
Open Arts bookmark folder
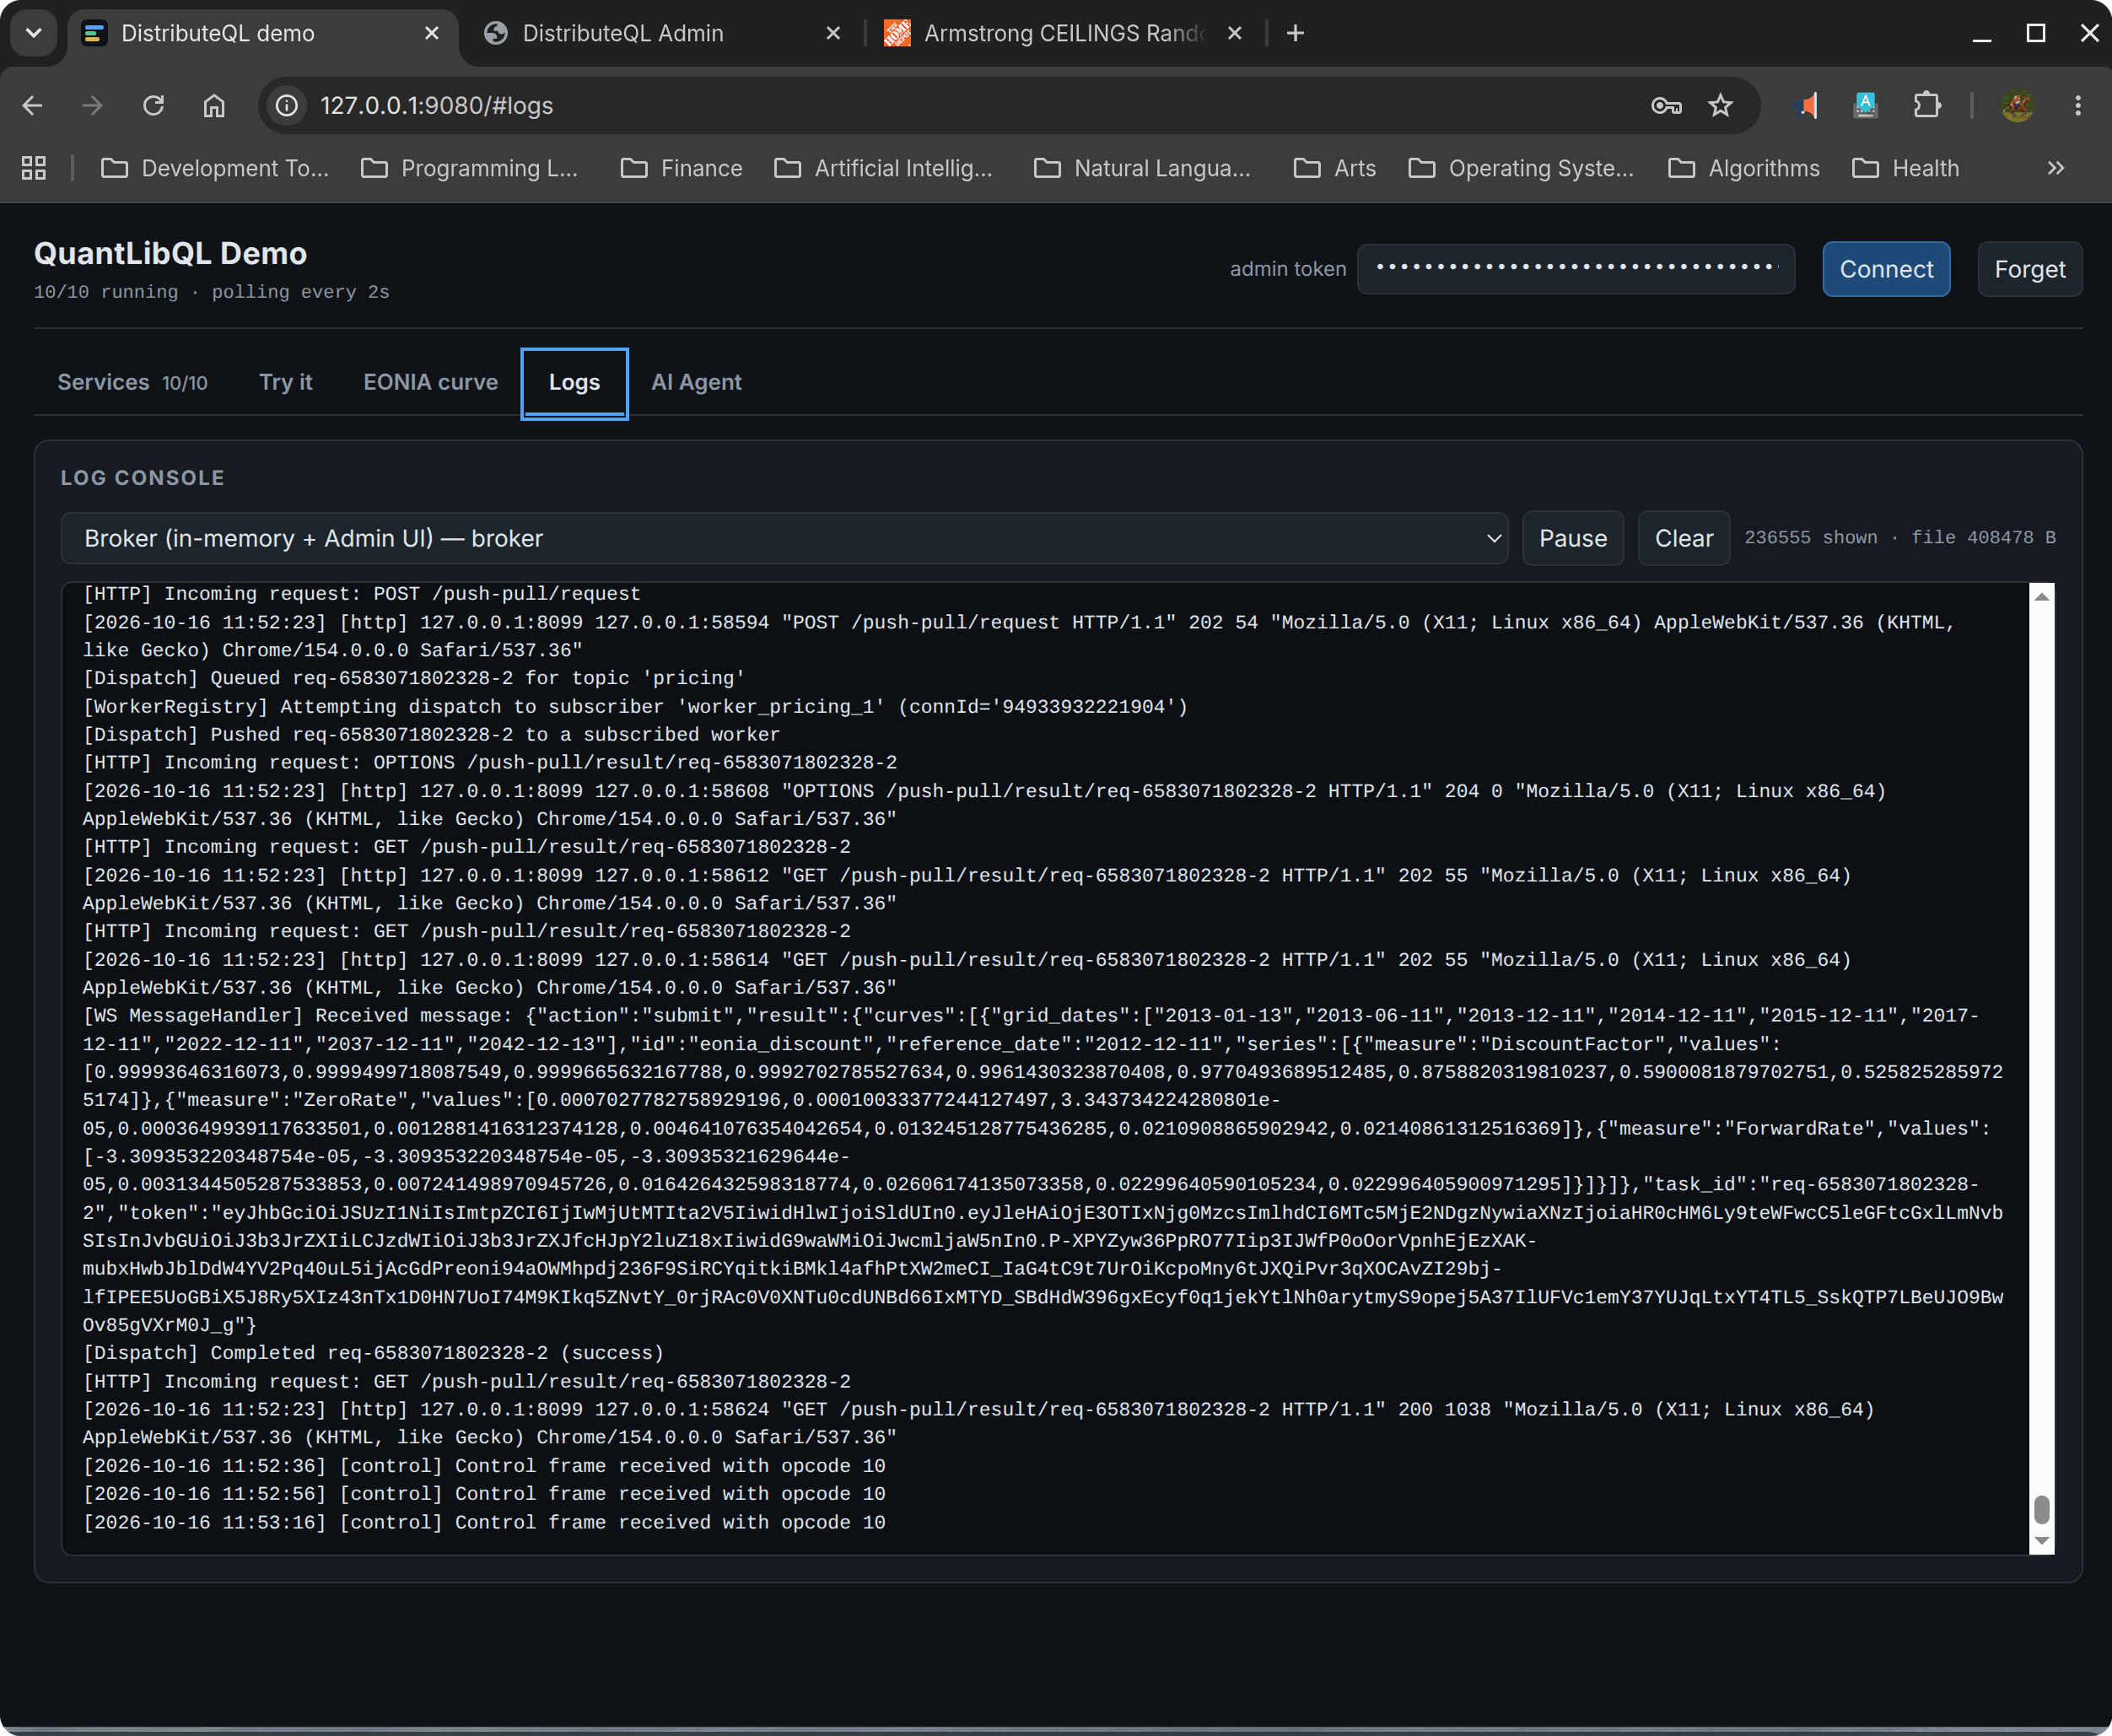pos(1335,168)
